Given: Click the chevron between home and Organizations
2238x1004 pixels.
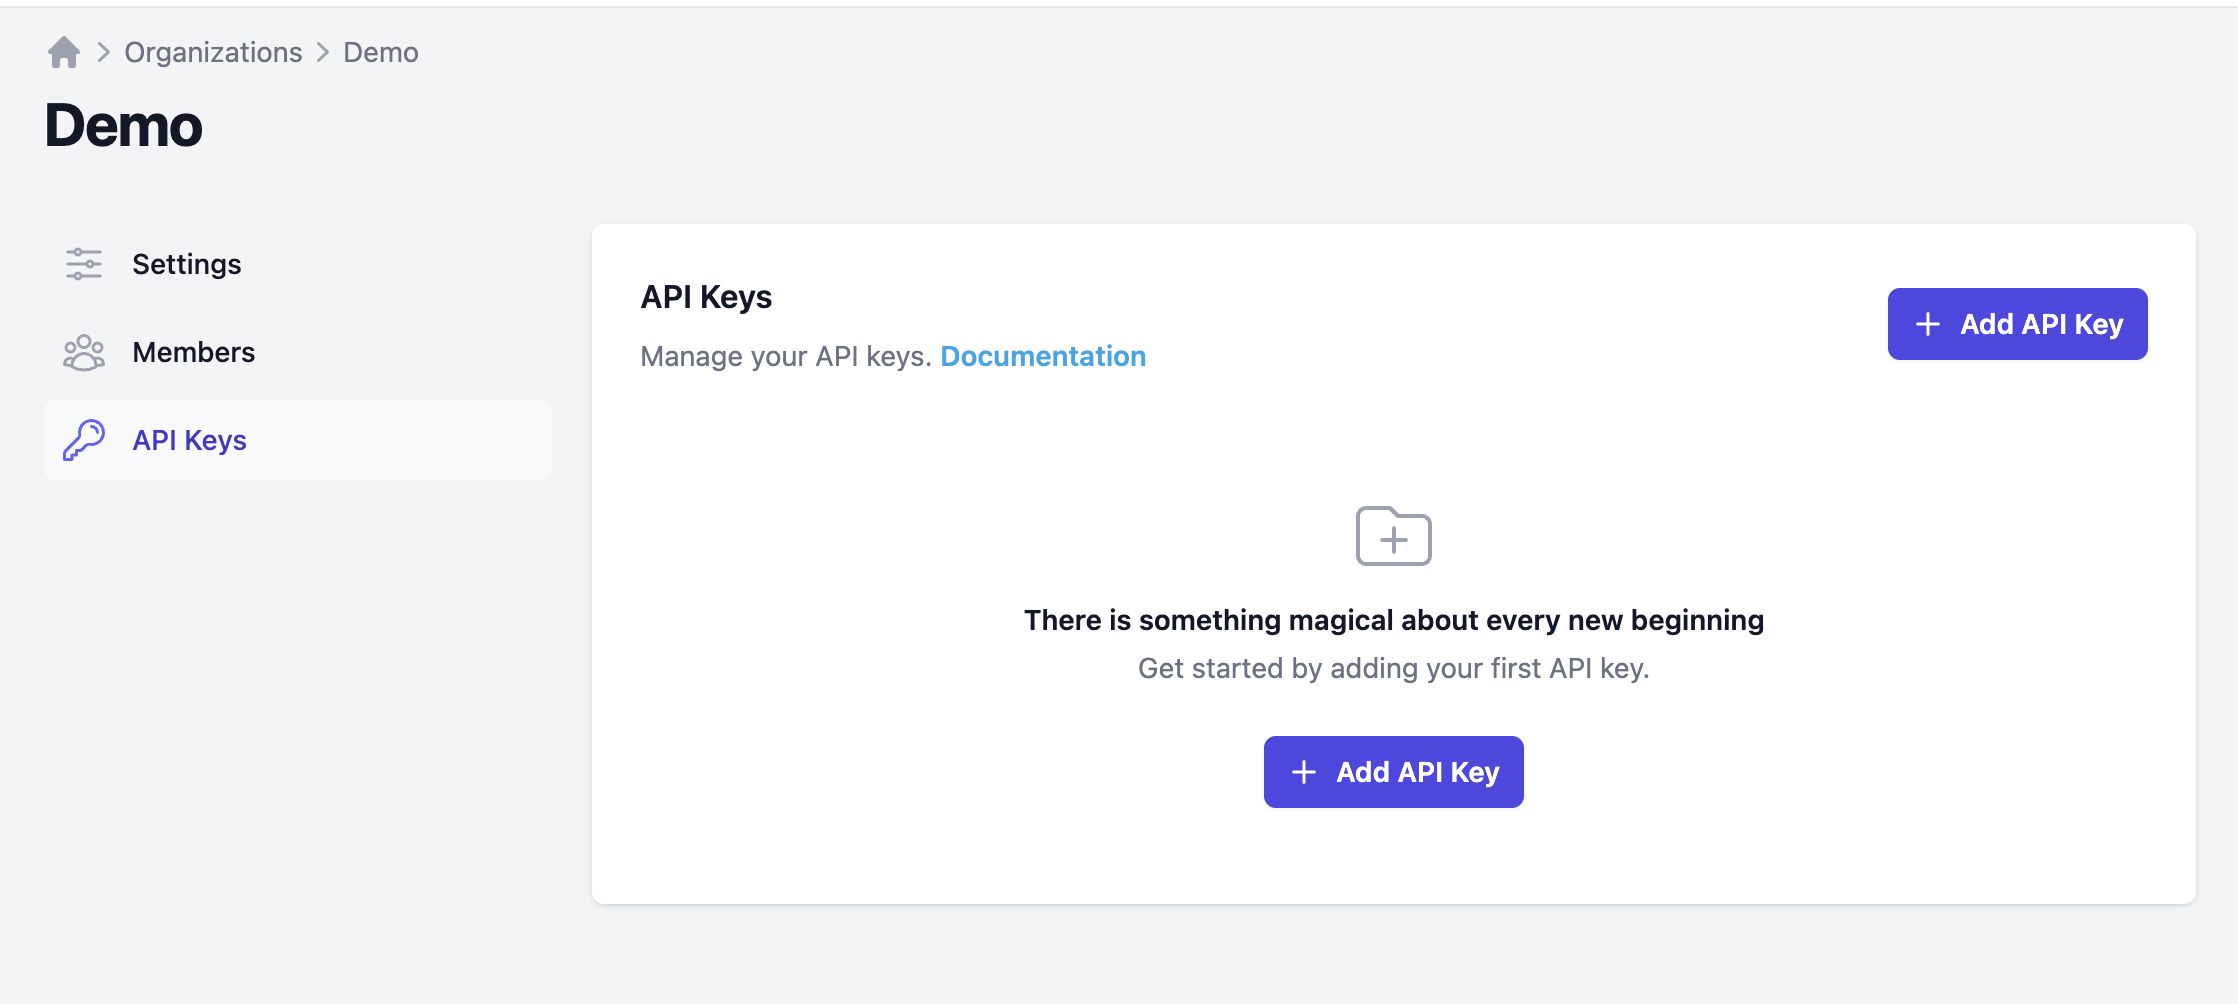Looking at the screenshot, I should 103,52.
